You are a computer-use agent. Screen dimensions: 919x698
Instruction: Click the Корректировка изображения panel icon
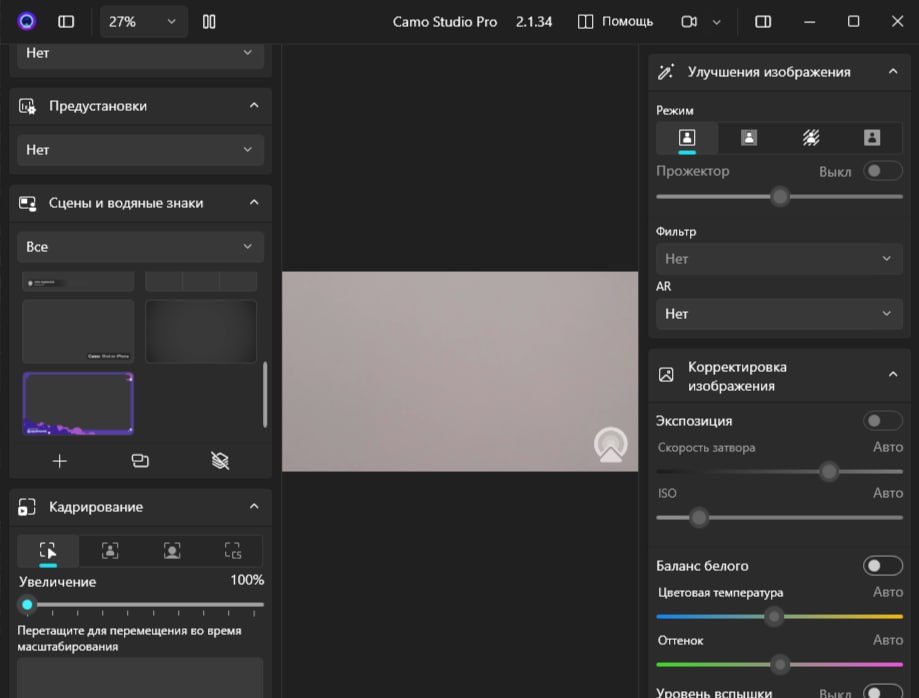666,375
